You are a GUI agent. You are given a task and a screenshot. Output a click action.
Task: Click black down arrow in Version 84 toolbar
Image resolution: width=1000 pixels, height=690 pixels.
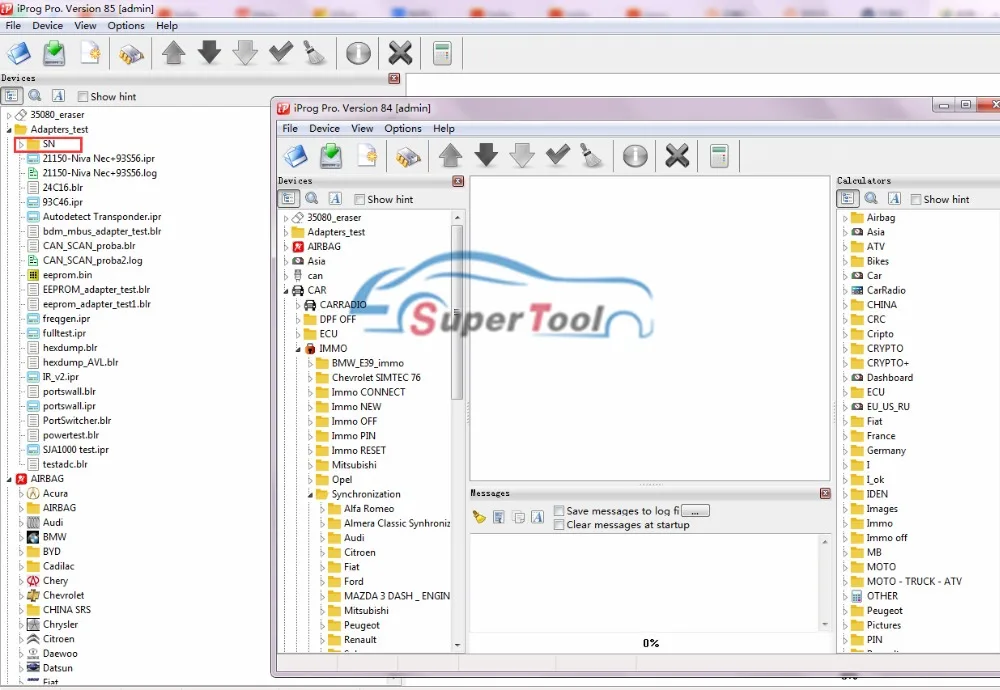tap(486, 156)
